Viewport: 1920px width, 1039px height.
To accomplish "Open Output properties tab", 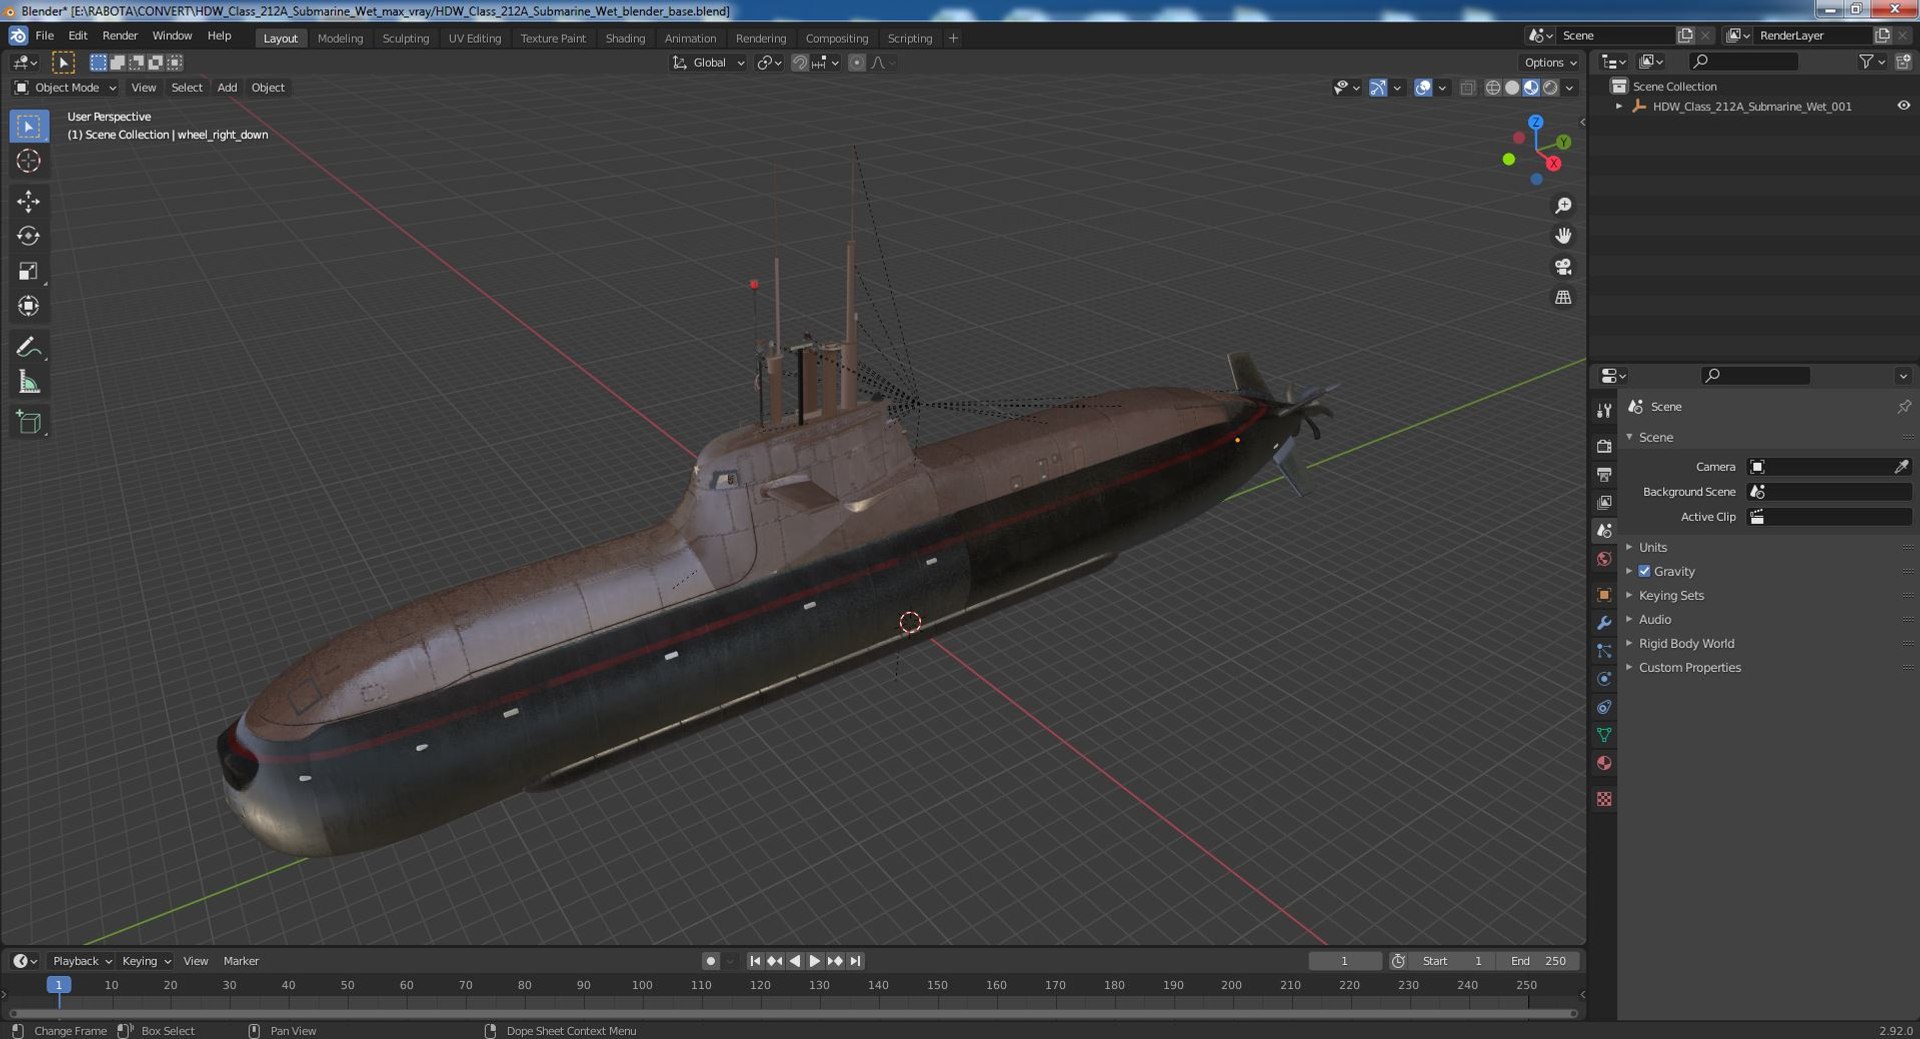I will click(1604, 474).
